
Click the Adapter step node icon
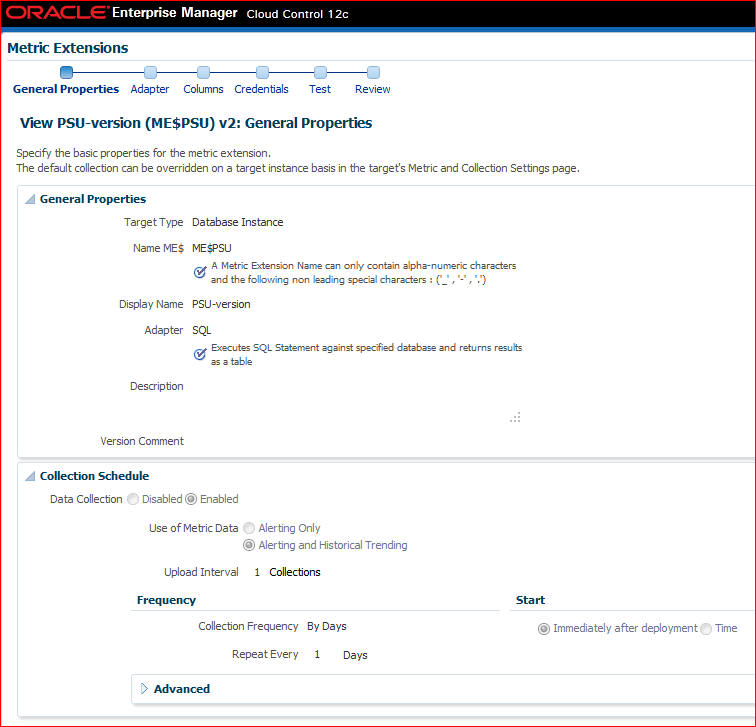coord(150,73)
